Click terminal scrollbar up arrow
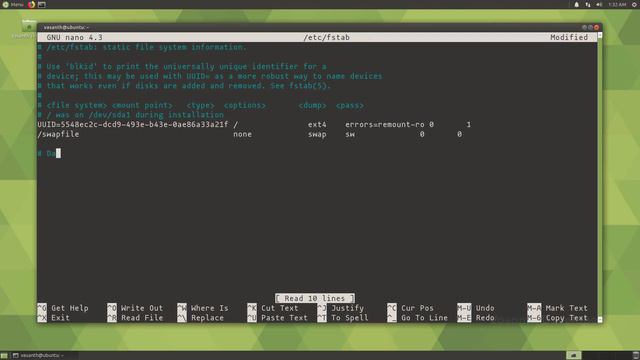Viewport: 640px width, 360px height. tap(600, 36)
